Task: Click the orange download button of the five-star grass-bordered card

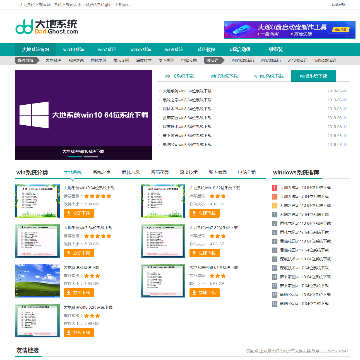Action: (x=79, y=213)
